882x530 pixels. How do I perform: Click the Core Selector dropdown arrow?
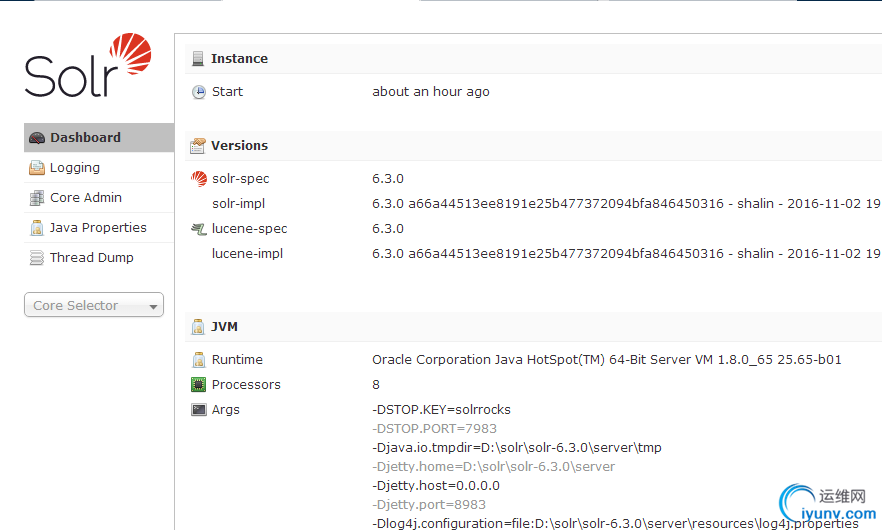tap(153, 307)
